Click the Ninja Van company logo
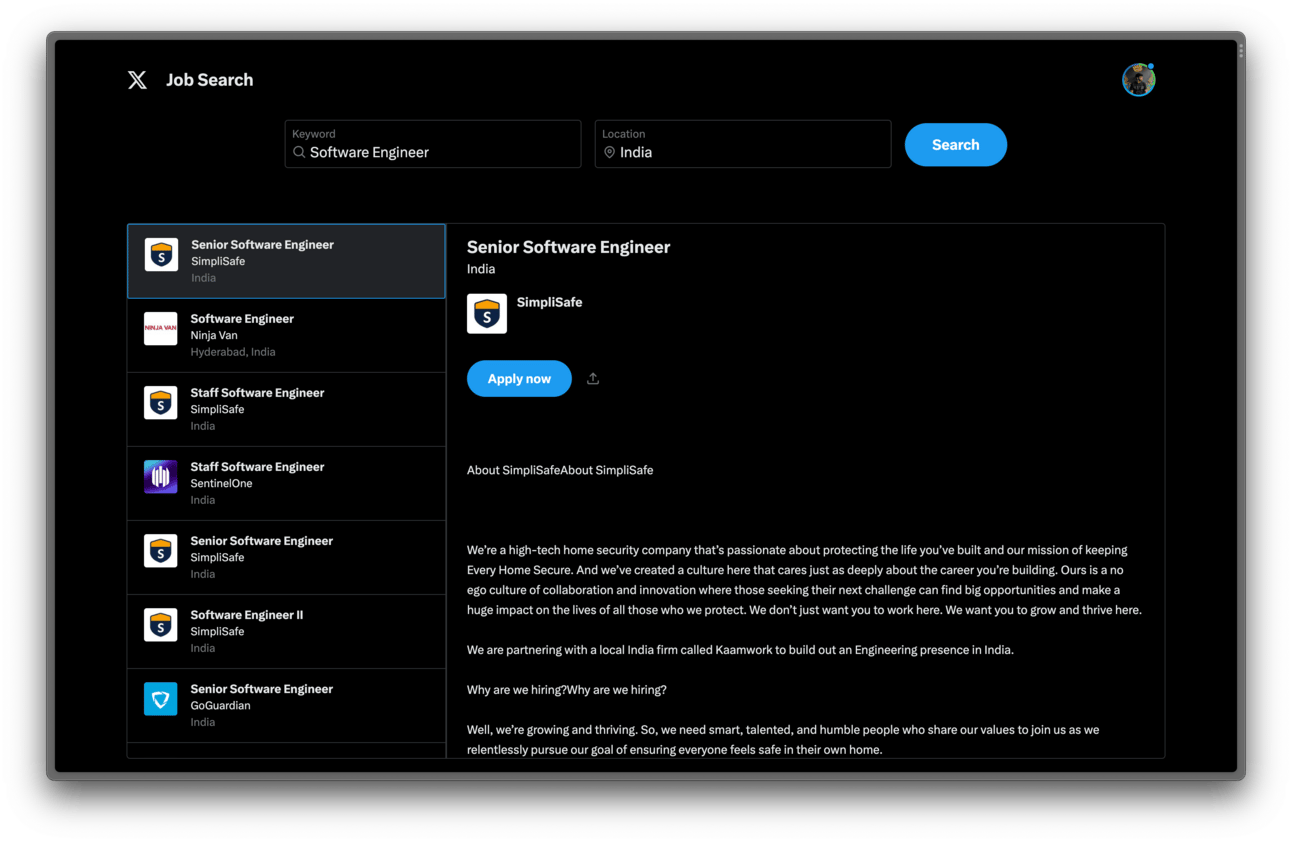Image resolution: width=1292 pixels, height=842 pixels. point(161,329)
